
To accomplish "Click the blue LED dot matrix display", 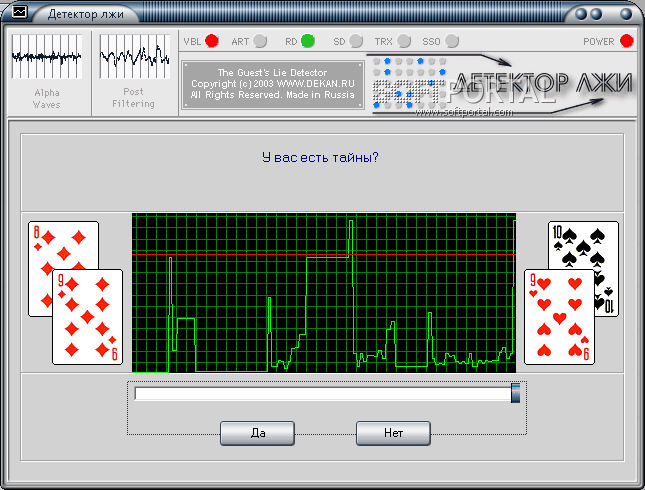I will (x=409, y=84).
